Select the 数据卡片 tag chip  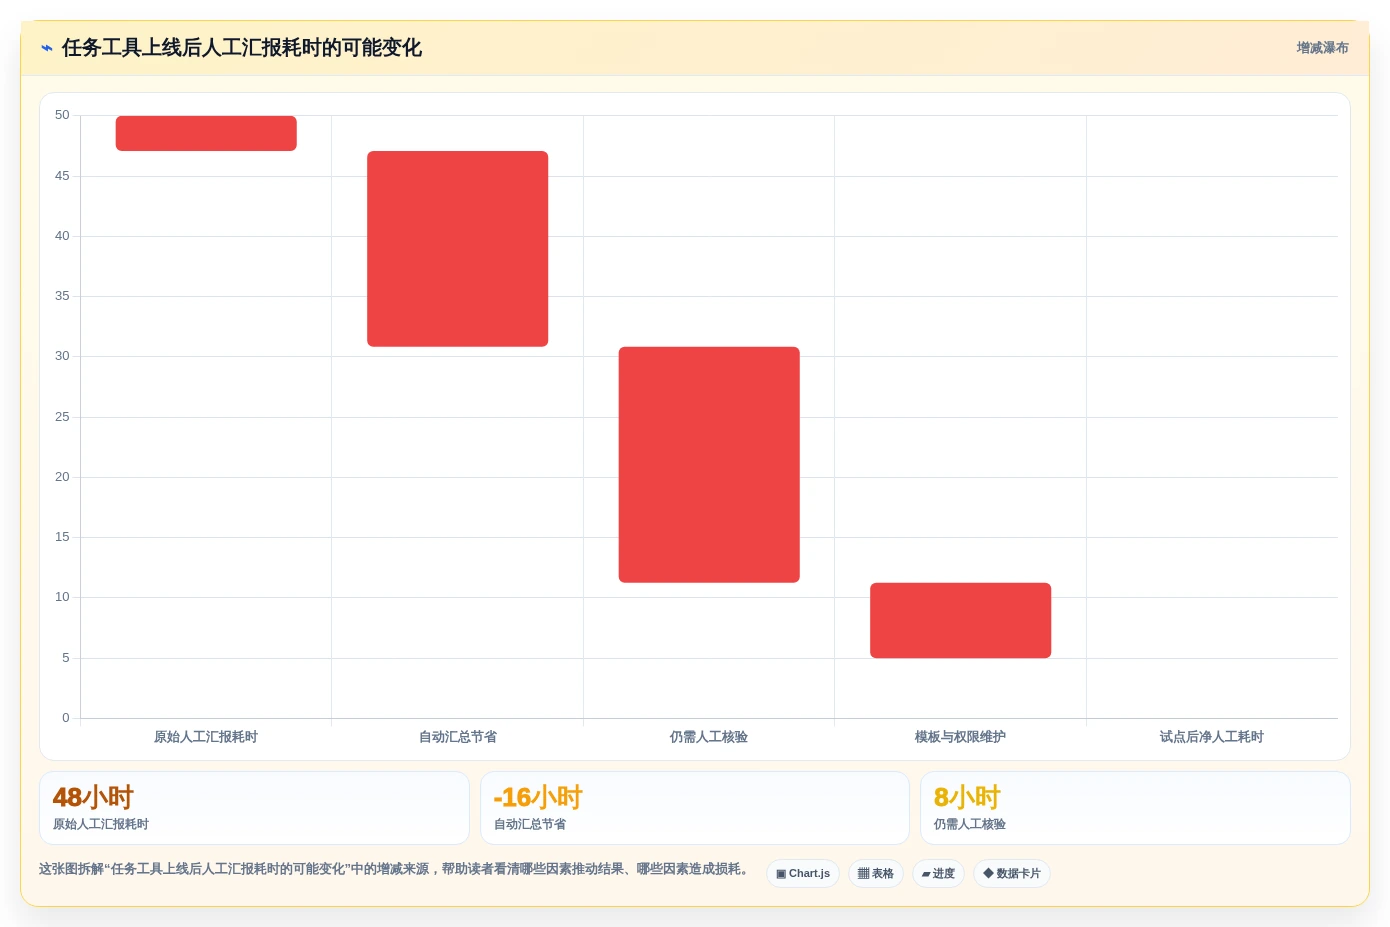[1012, 873]
